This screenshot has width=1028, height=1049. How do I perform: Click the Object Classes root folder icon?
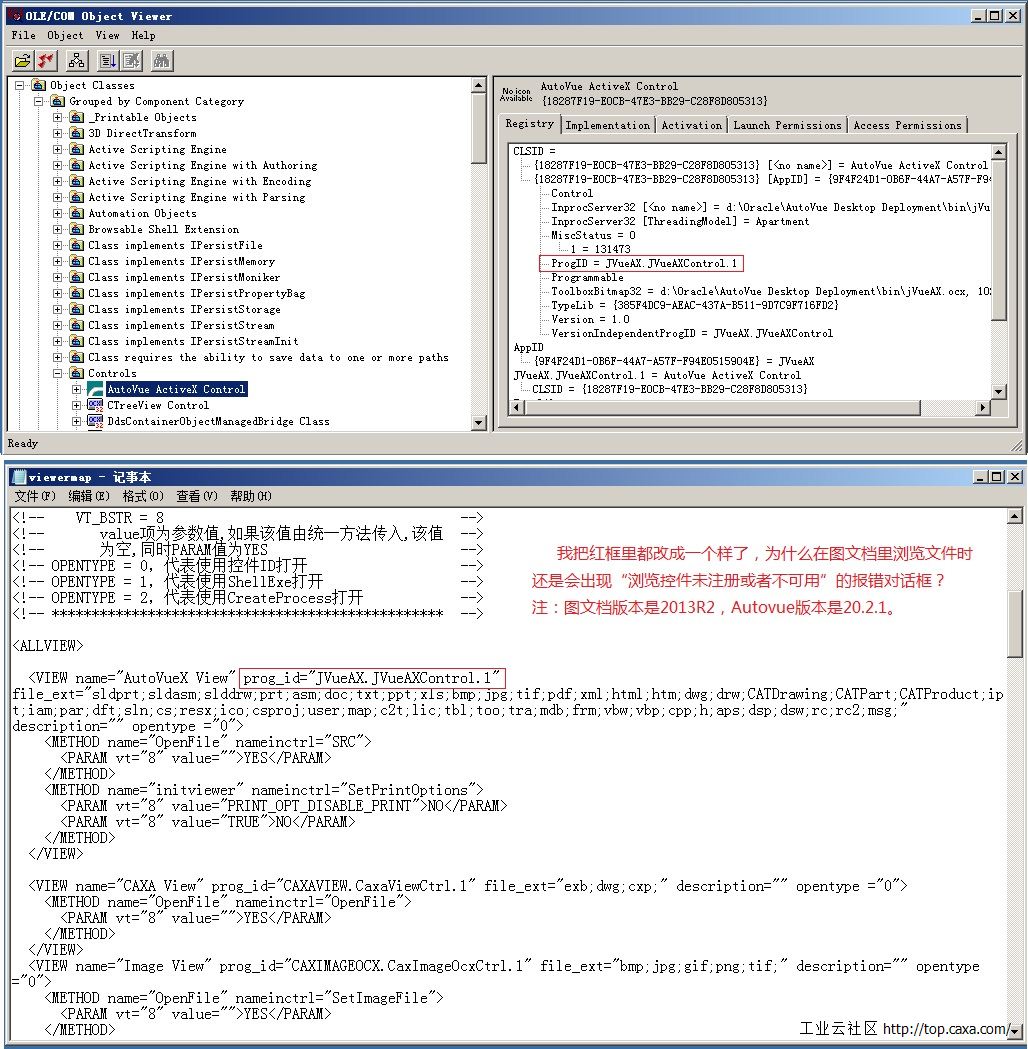coord(39,85)
